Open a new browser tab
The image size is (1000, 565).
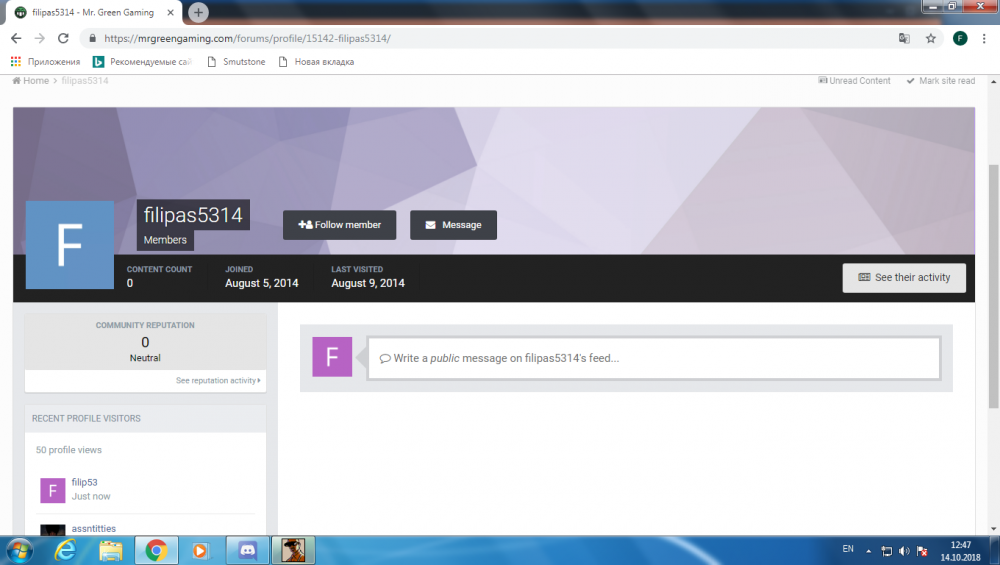click(x=199, y=12)
